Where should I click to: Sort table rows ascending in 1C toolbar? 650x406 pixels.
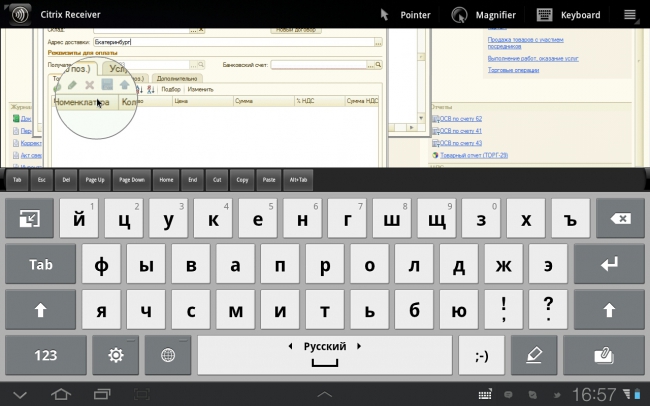(140, 89)
